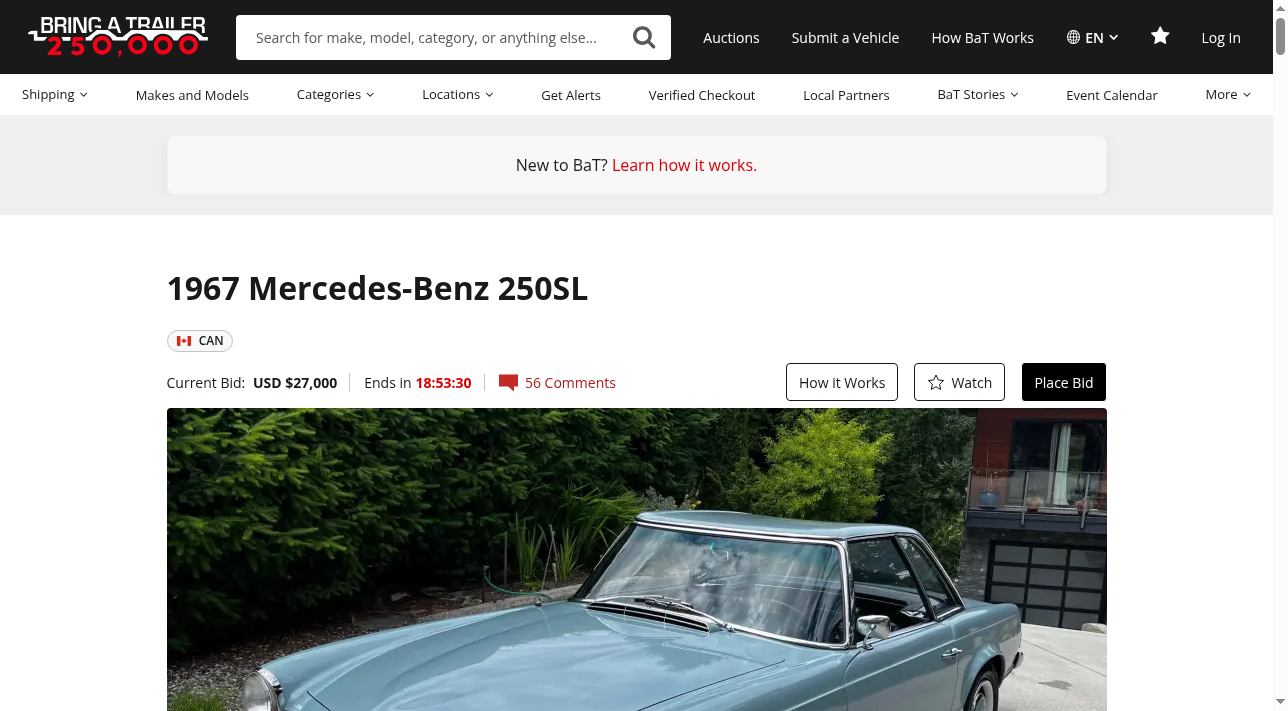Open the favorites star icon in header

pos(1160,36)
